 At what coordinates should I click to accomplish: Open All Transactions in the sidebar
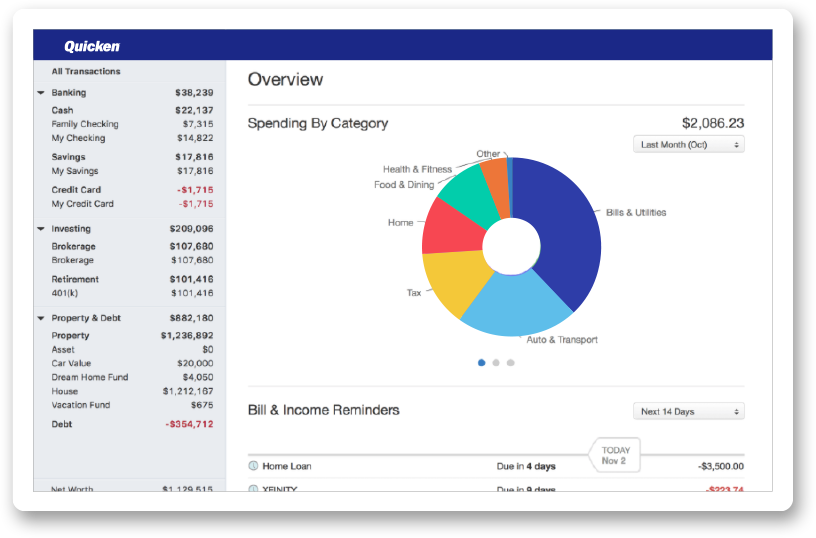[86, 71]
